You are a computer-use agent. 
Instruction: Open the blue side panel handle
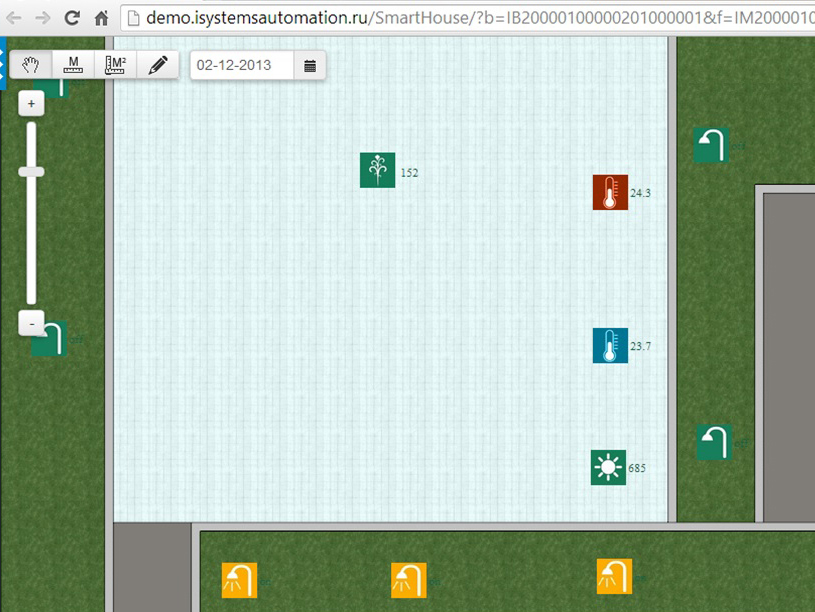[x=3, y=63]
